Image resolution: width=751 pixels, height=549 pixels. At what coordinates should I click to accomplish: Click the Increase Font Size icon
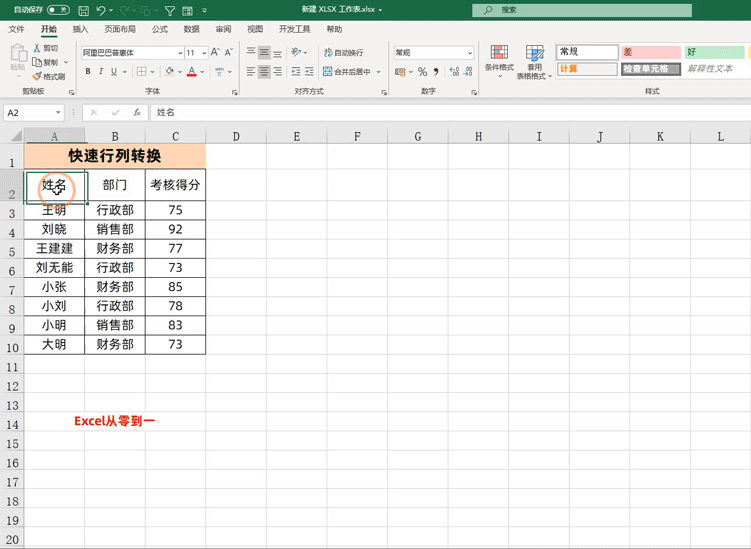pyautogui.click(x=215, y=52)
